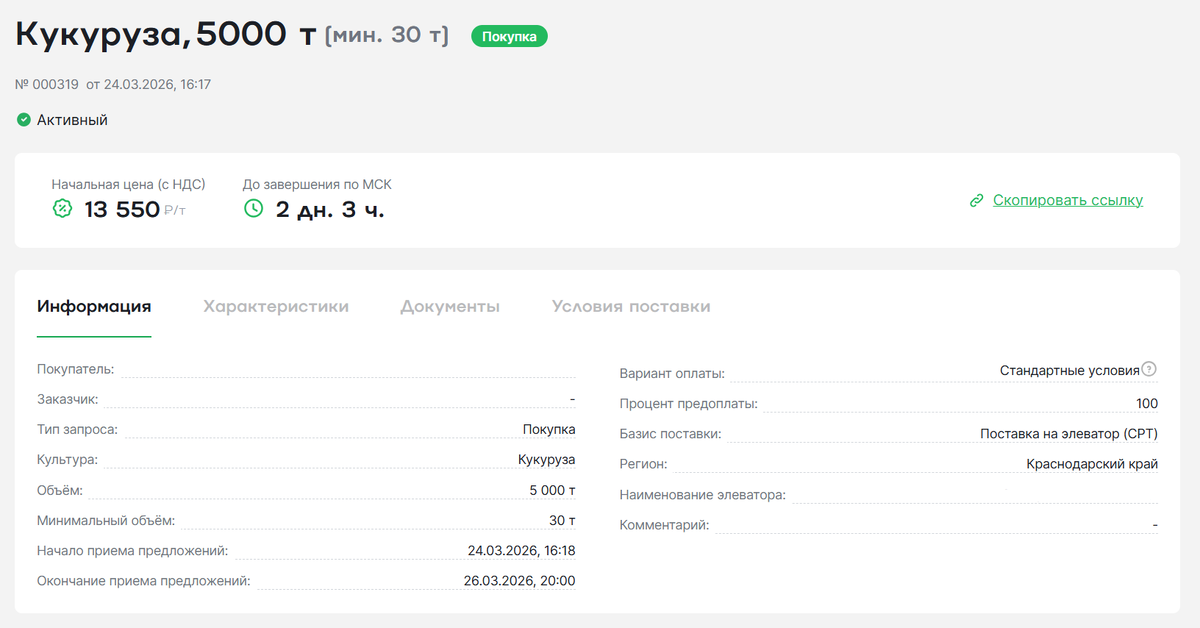The width and height of the screenshot is (1200, 628).
Task: Select the «Информация» tab
Action: [x=94, y=307]
